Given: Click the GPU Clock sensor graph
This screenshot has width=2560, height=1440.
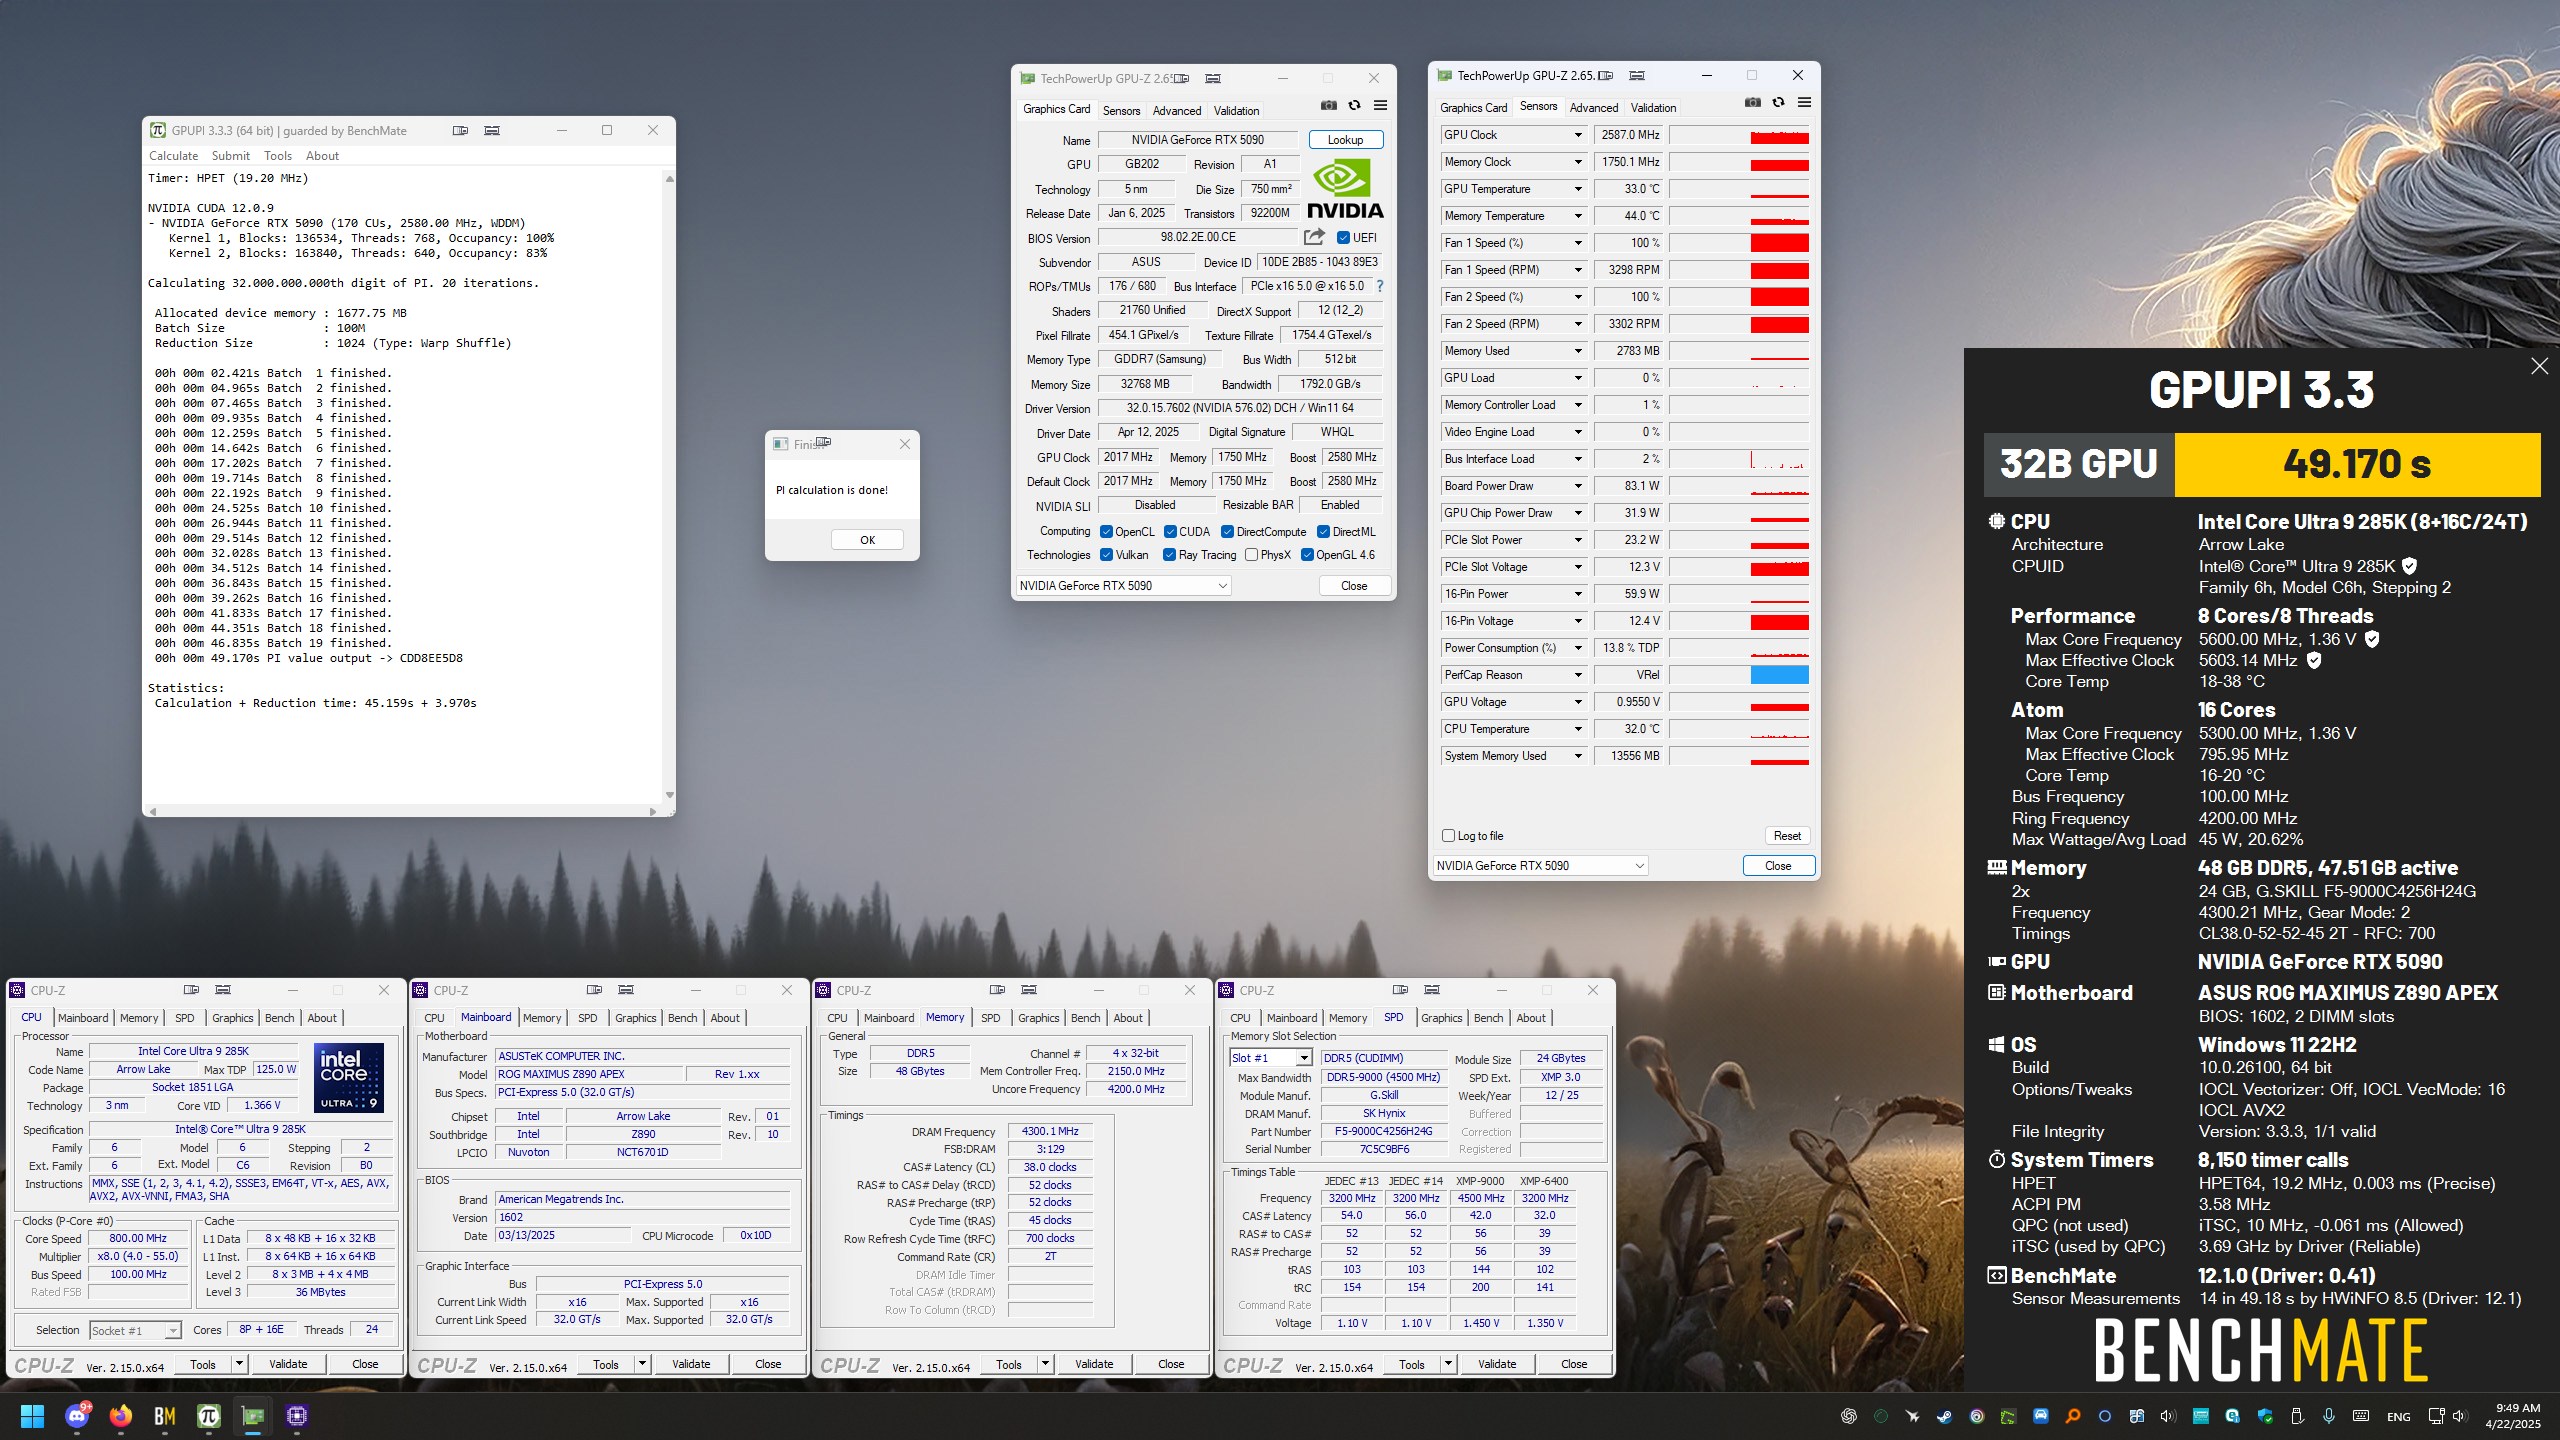Looking at the screenshot, I should 1740,135.
